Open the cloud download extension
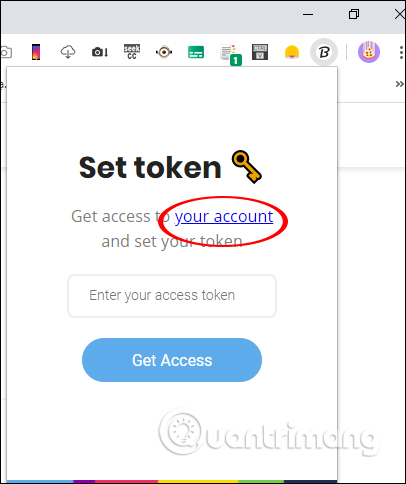 tap(68, 52)
